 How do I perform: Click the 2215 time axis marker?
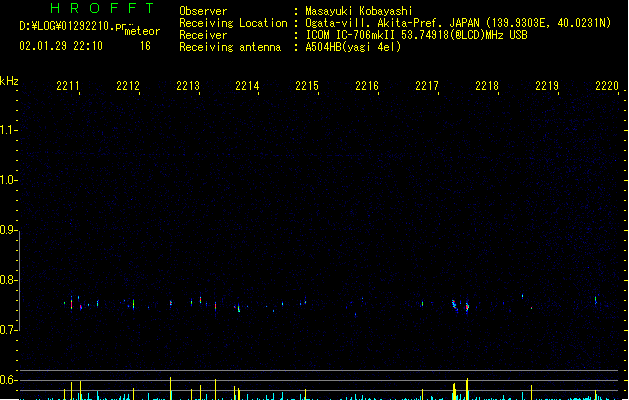(x=307, y=86)
